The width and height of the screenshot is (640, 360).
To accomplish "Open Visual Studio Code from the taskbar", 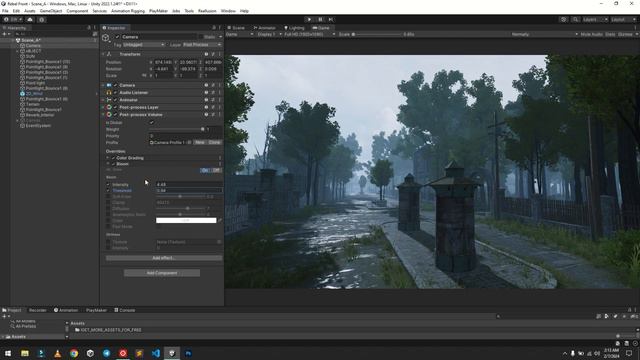I will pyautogui.click(x=156, y=353).
